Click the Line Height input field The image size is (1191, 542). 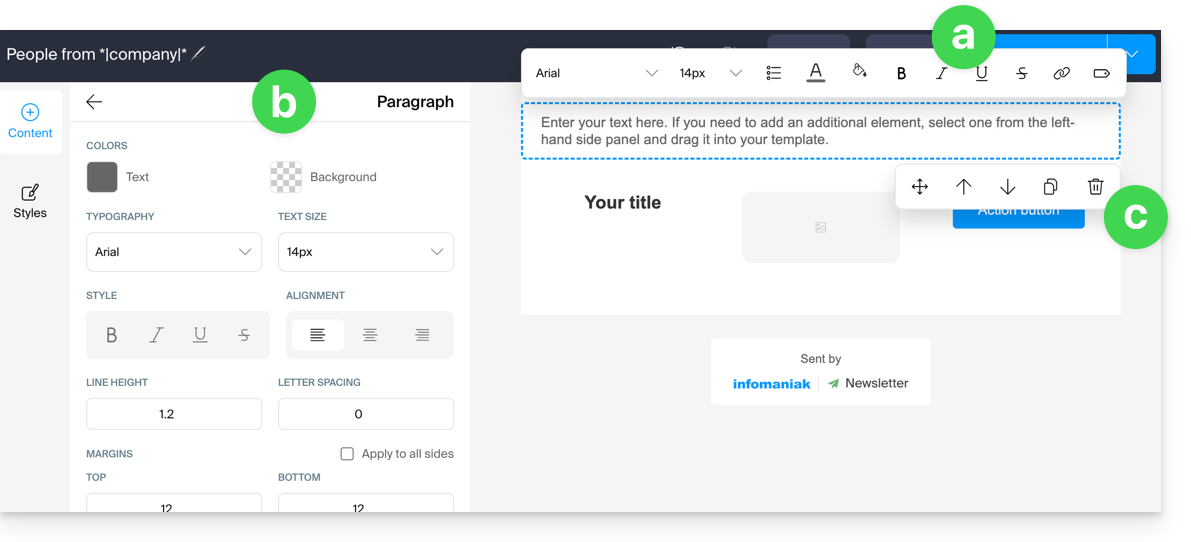tap(174, 414)
